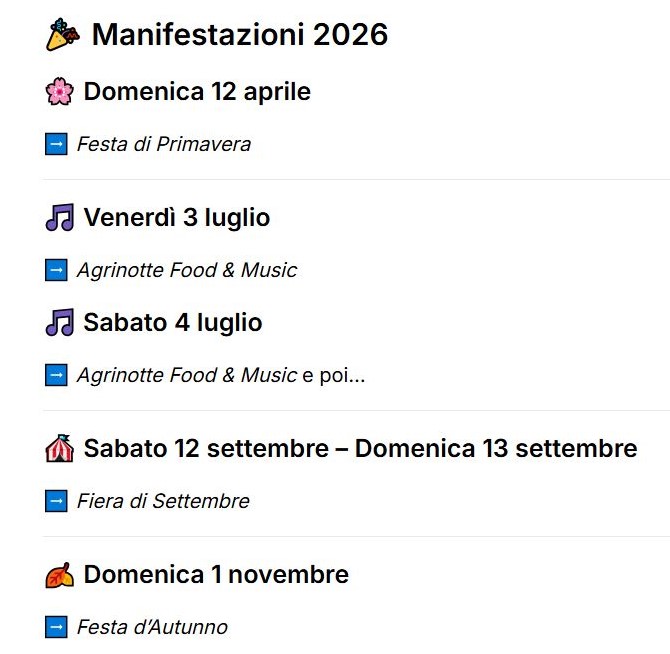Click the arrow icon before Festa di Primavera
Image resolution: width=670 pixels, height=654 pixels.
pyautogui.click(x=56, y=144)
